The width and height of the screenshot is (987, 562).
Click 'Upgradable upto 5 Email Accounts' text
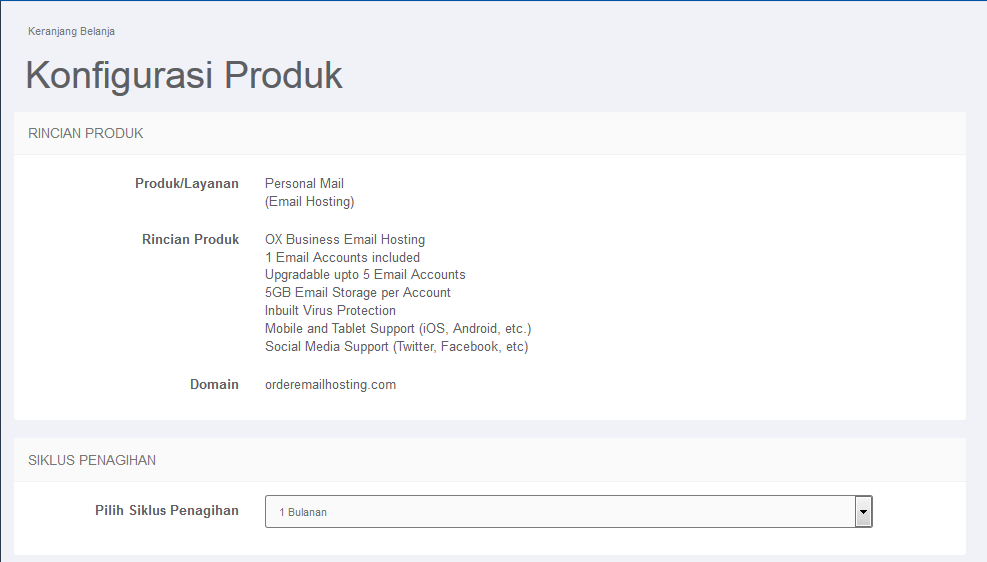point(365,275)
